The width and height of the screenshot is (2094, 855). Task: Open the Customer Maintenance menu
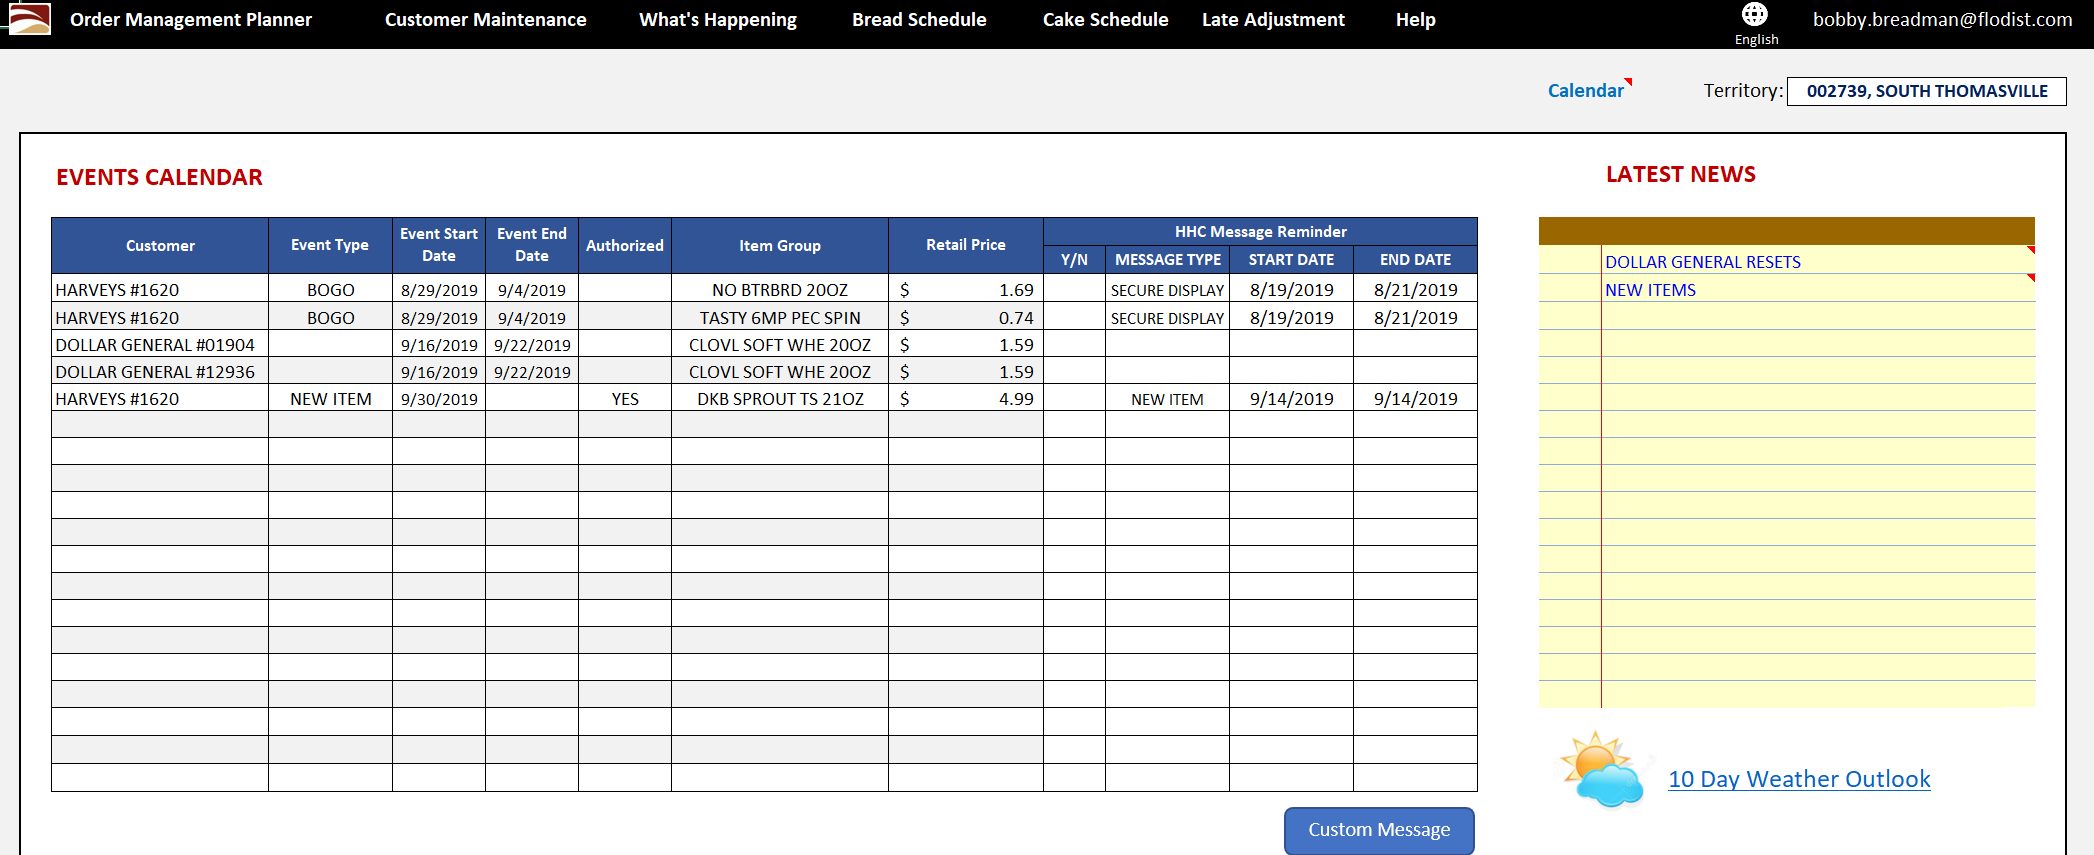[485, 20]
